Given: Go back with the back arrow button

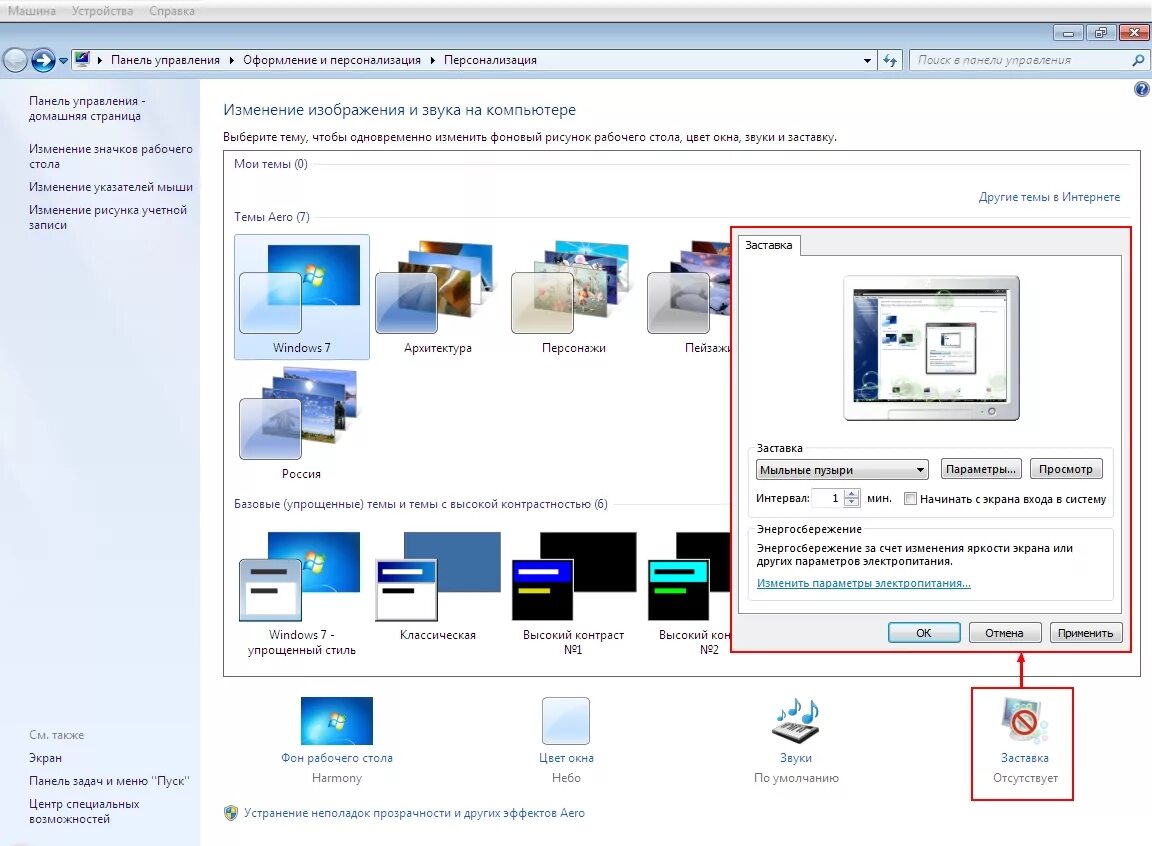Looking at the screenshot, I should click(15, 60).
